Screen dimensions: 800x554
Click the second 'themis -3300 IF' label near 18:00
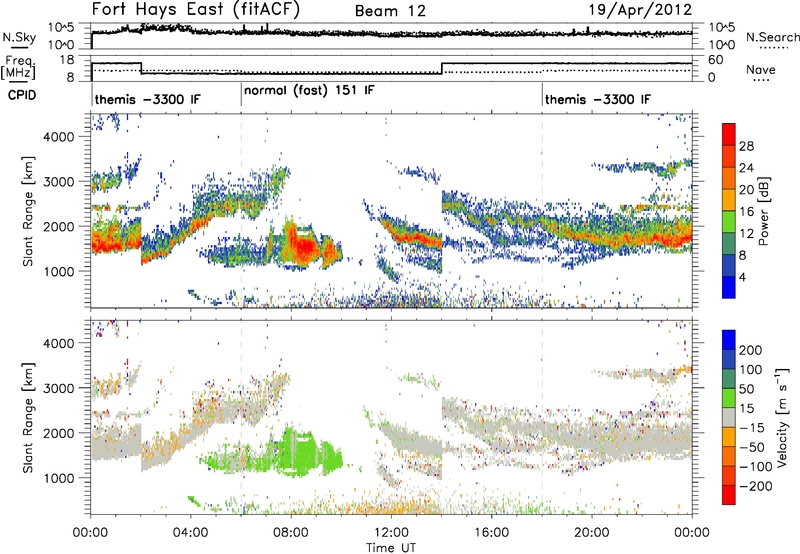tap(598, 99)
